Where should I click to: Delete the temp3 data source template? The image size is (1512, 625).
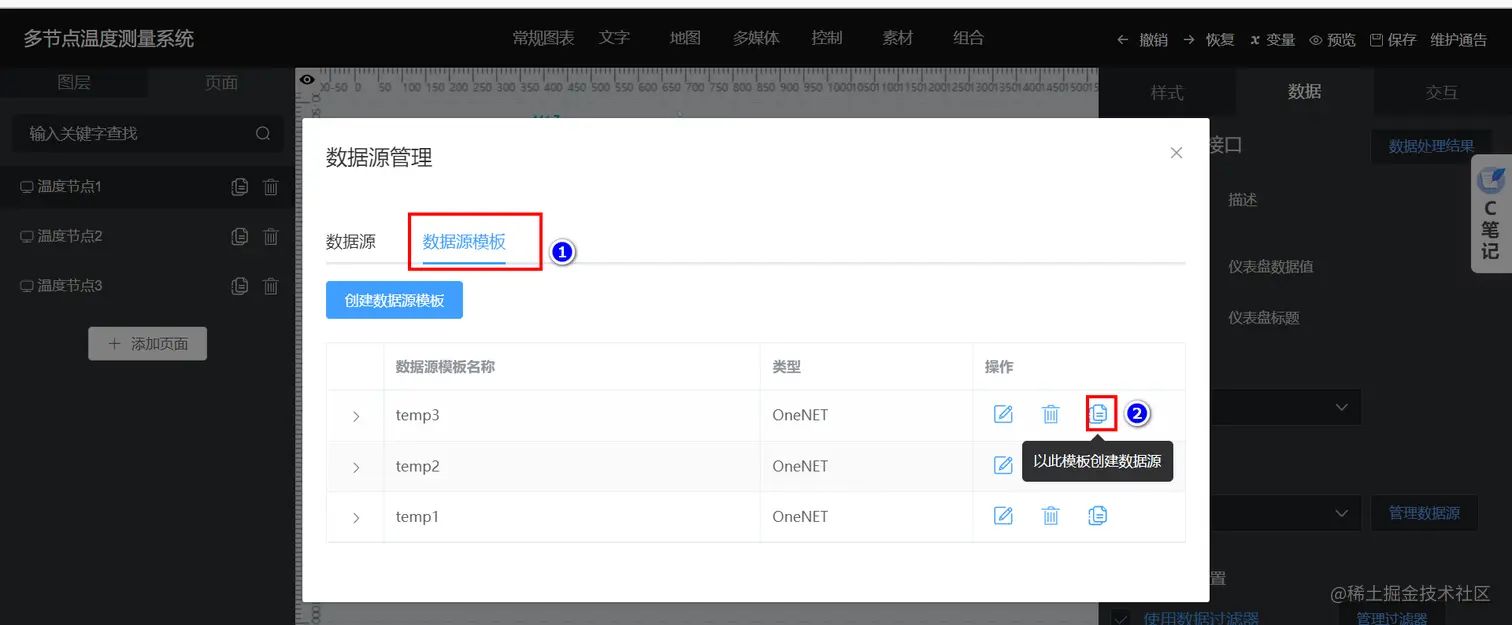tap(1051, 414)
